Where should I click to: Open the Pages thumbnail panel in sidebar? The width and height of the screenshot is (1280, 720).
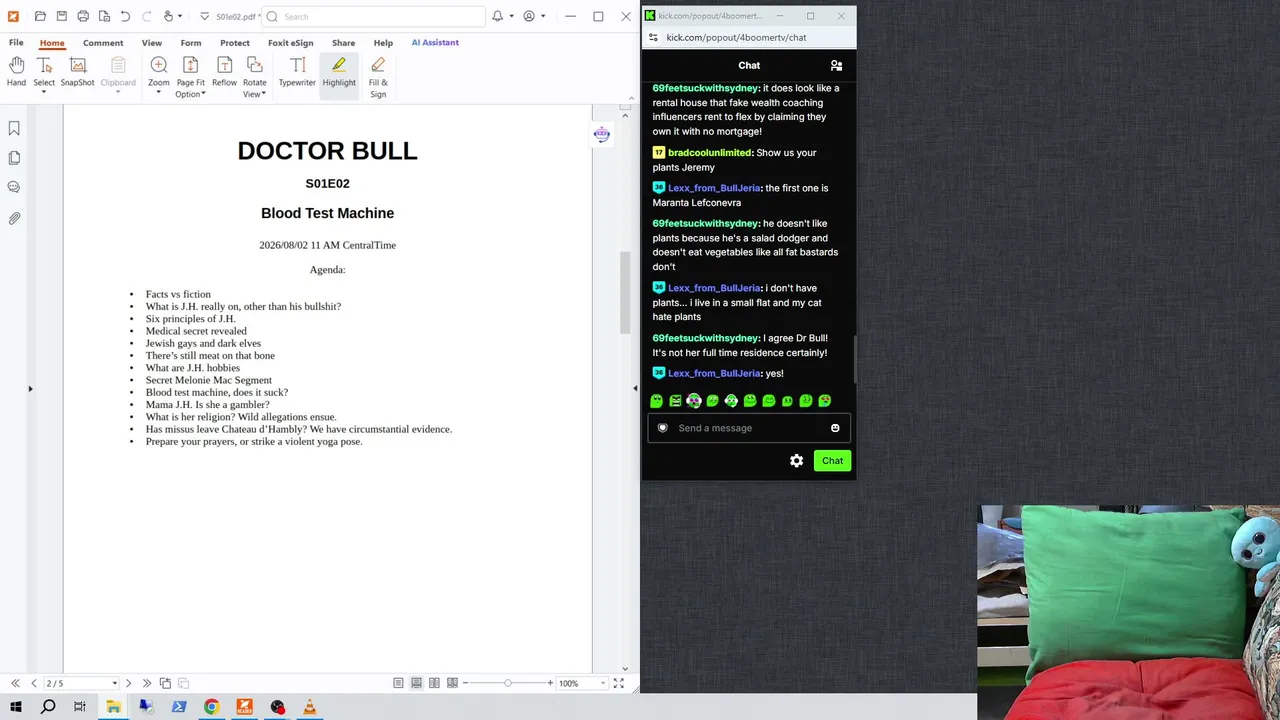pos(14,158)
